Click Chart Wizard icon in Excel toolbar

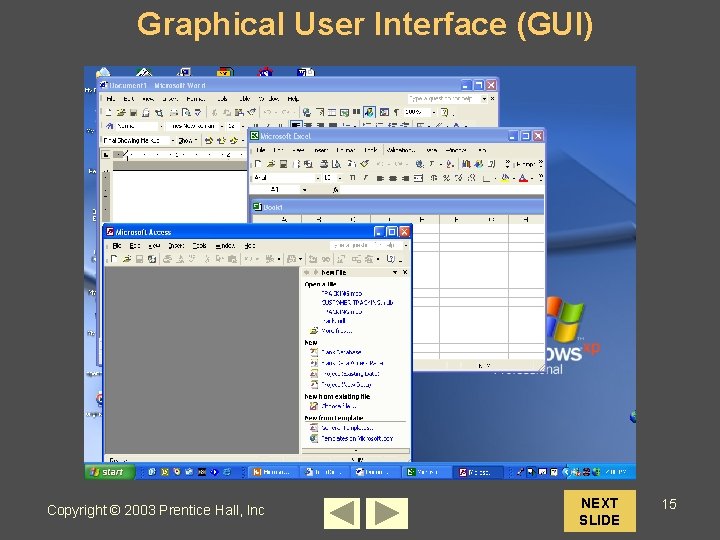[x=467, y=164]
